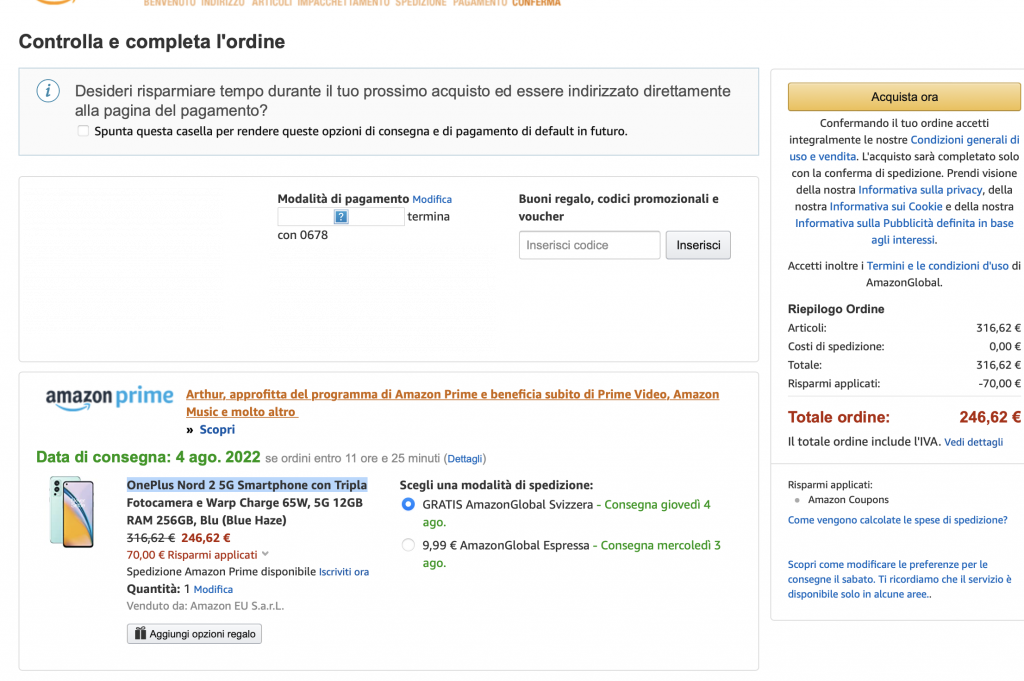This screenshot has width=1024, height=681.
Task: Click the question mark card image placeholder
Action: click(x=341, y=217)
